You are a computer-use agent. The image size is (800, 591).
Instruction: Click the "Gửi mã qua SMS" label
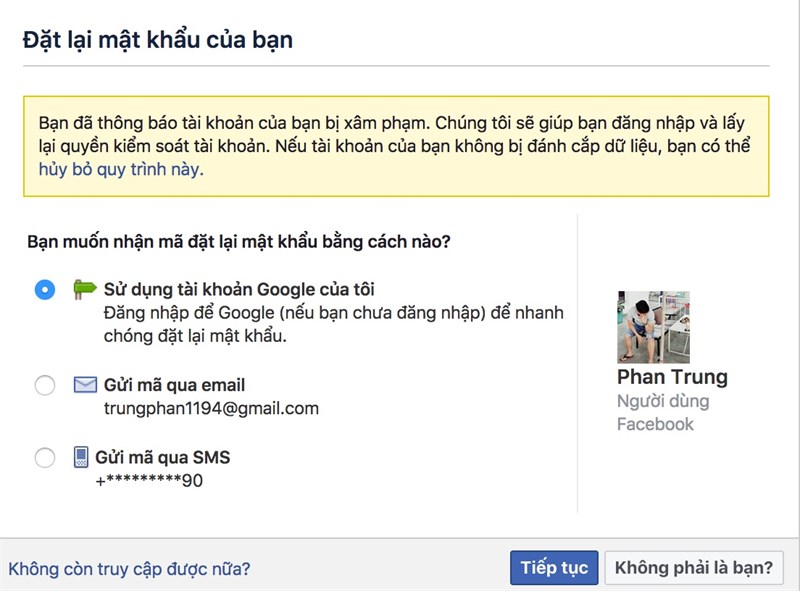click(162, 458)
